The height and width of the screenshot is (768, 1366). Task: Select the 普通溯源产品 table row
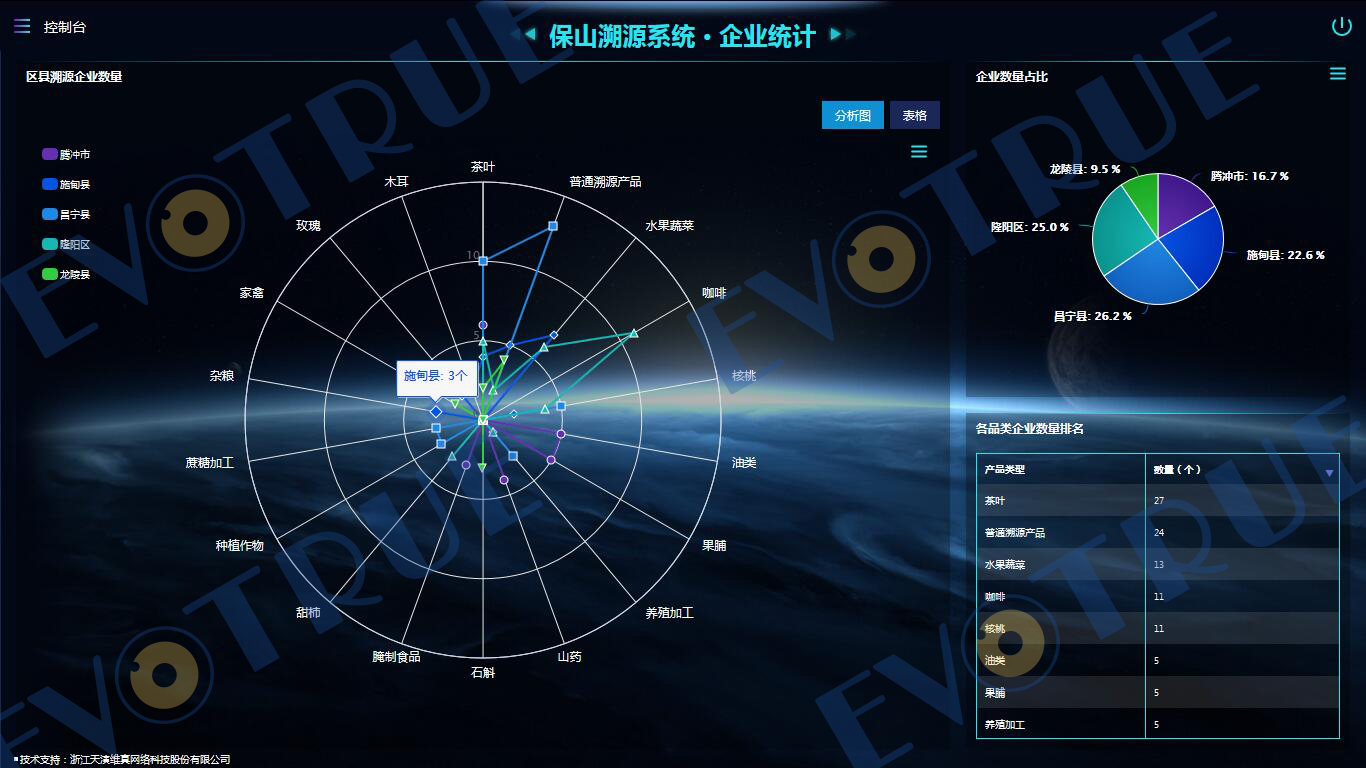pyautogui.click(x=1158, y=532)
